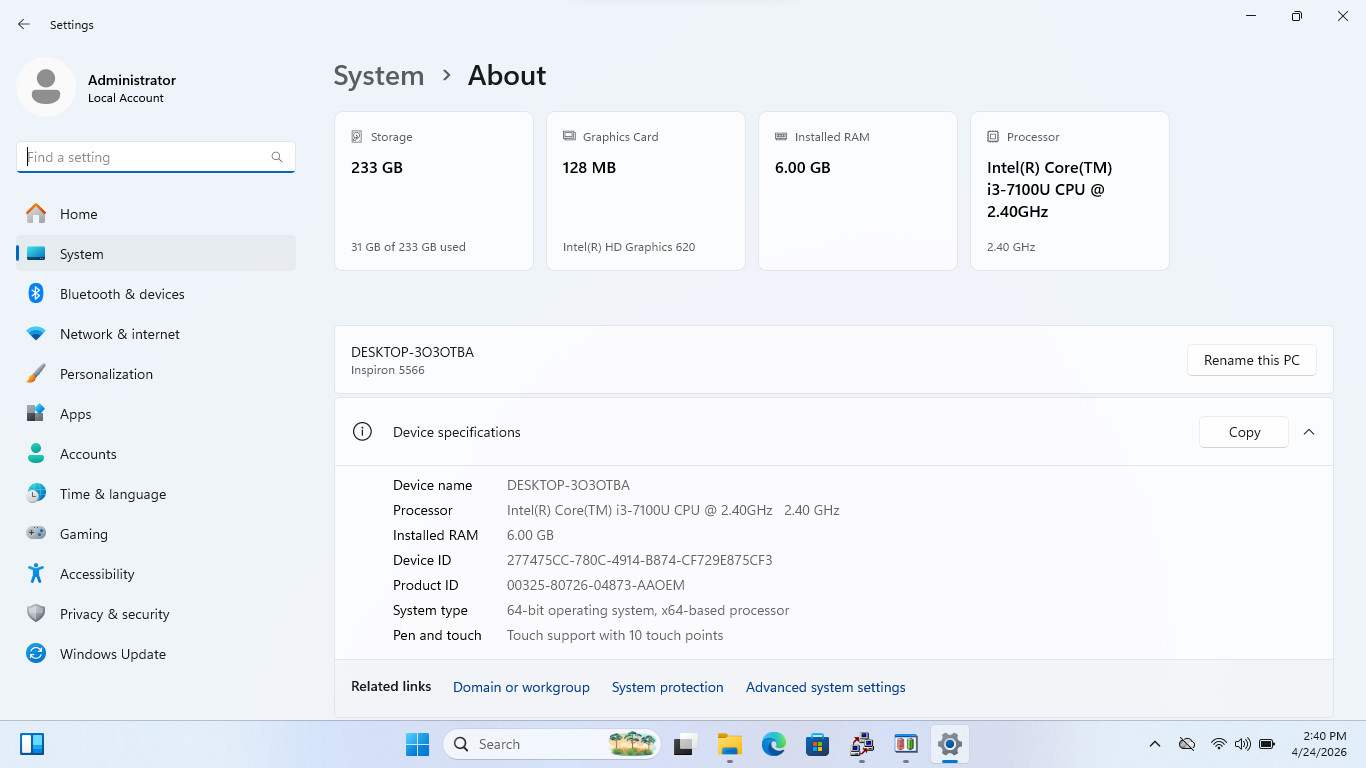Open Home settings page

click(156, 214)
